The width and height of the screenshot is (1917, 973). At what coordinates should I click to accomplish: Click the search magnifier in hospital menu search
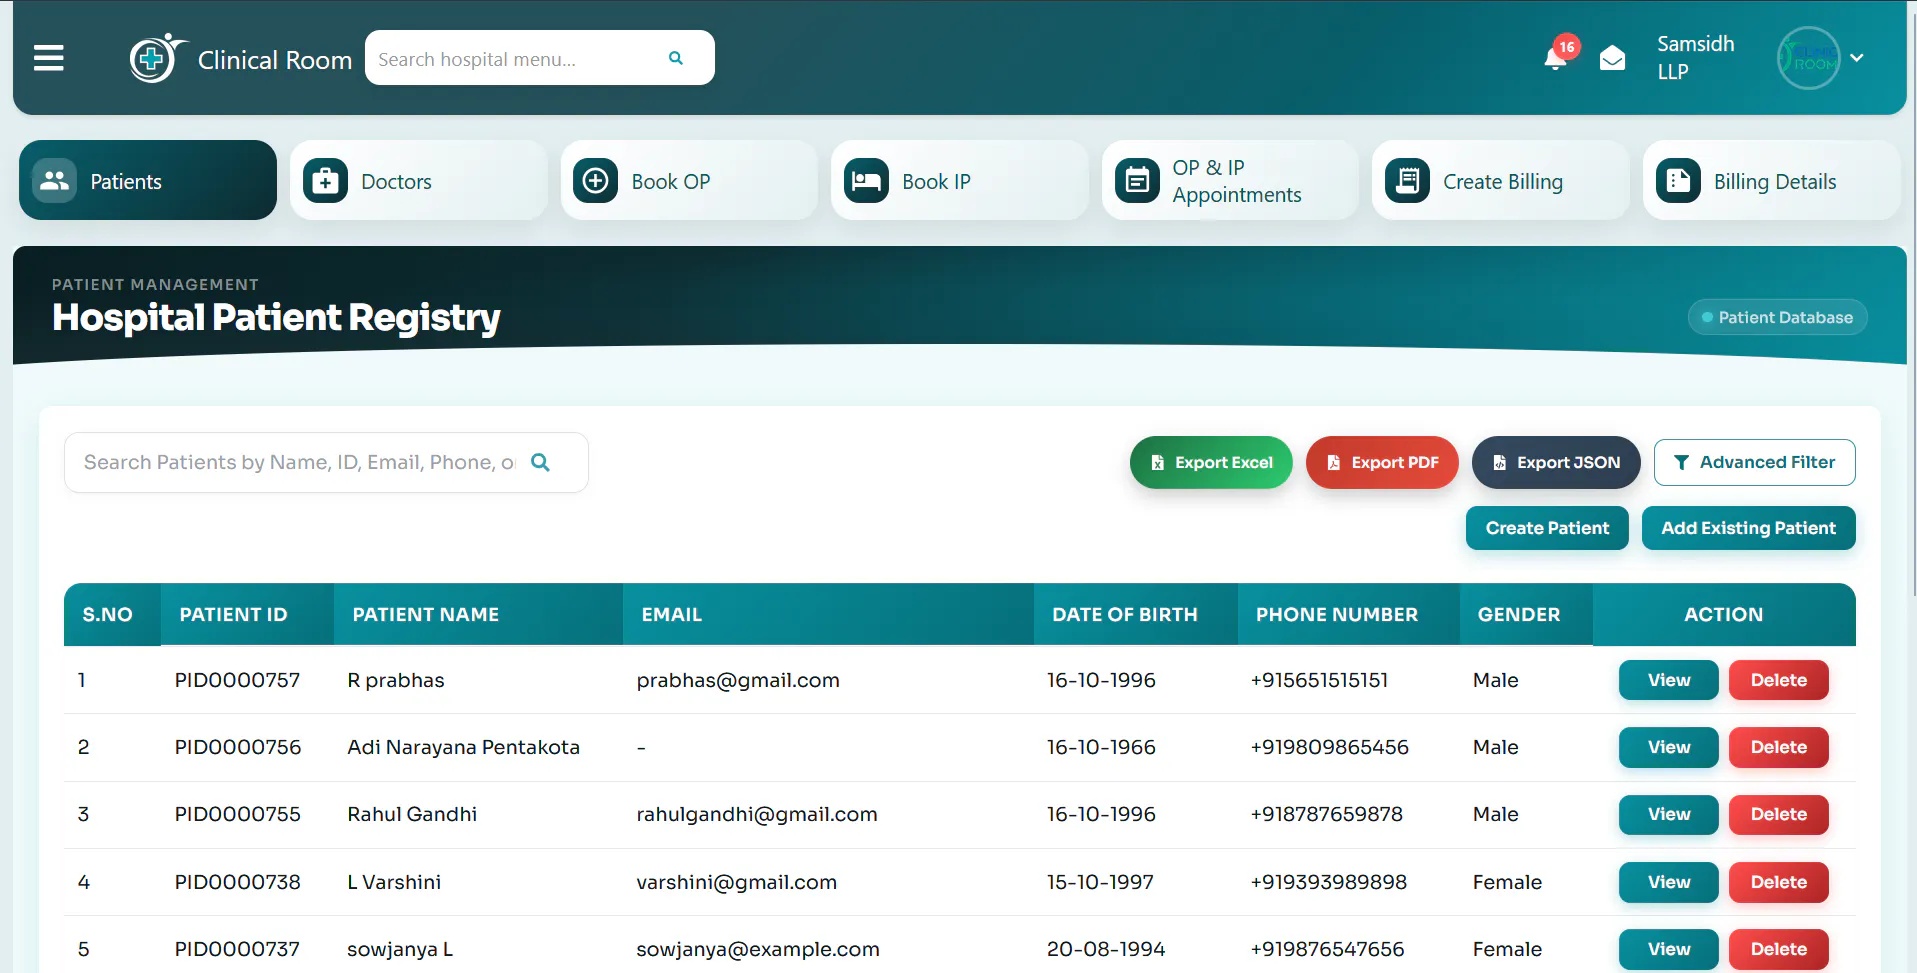[676, 58]
